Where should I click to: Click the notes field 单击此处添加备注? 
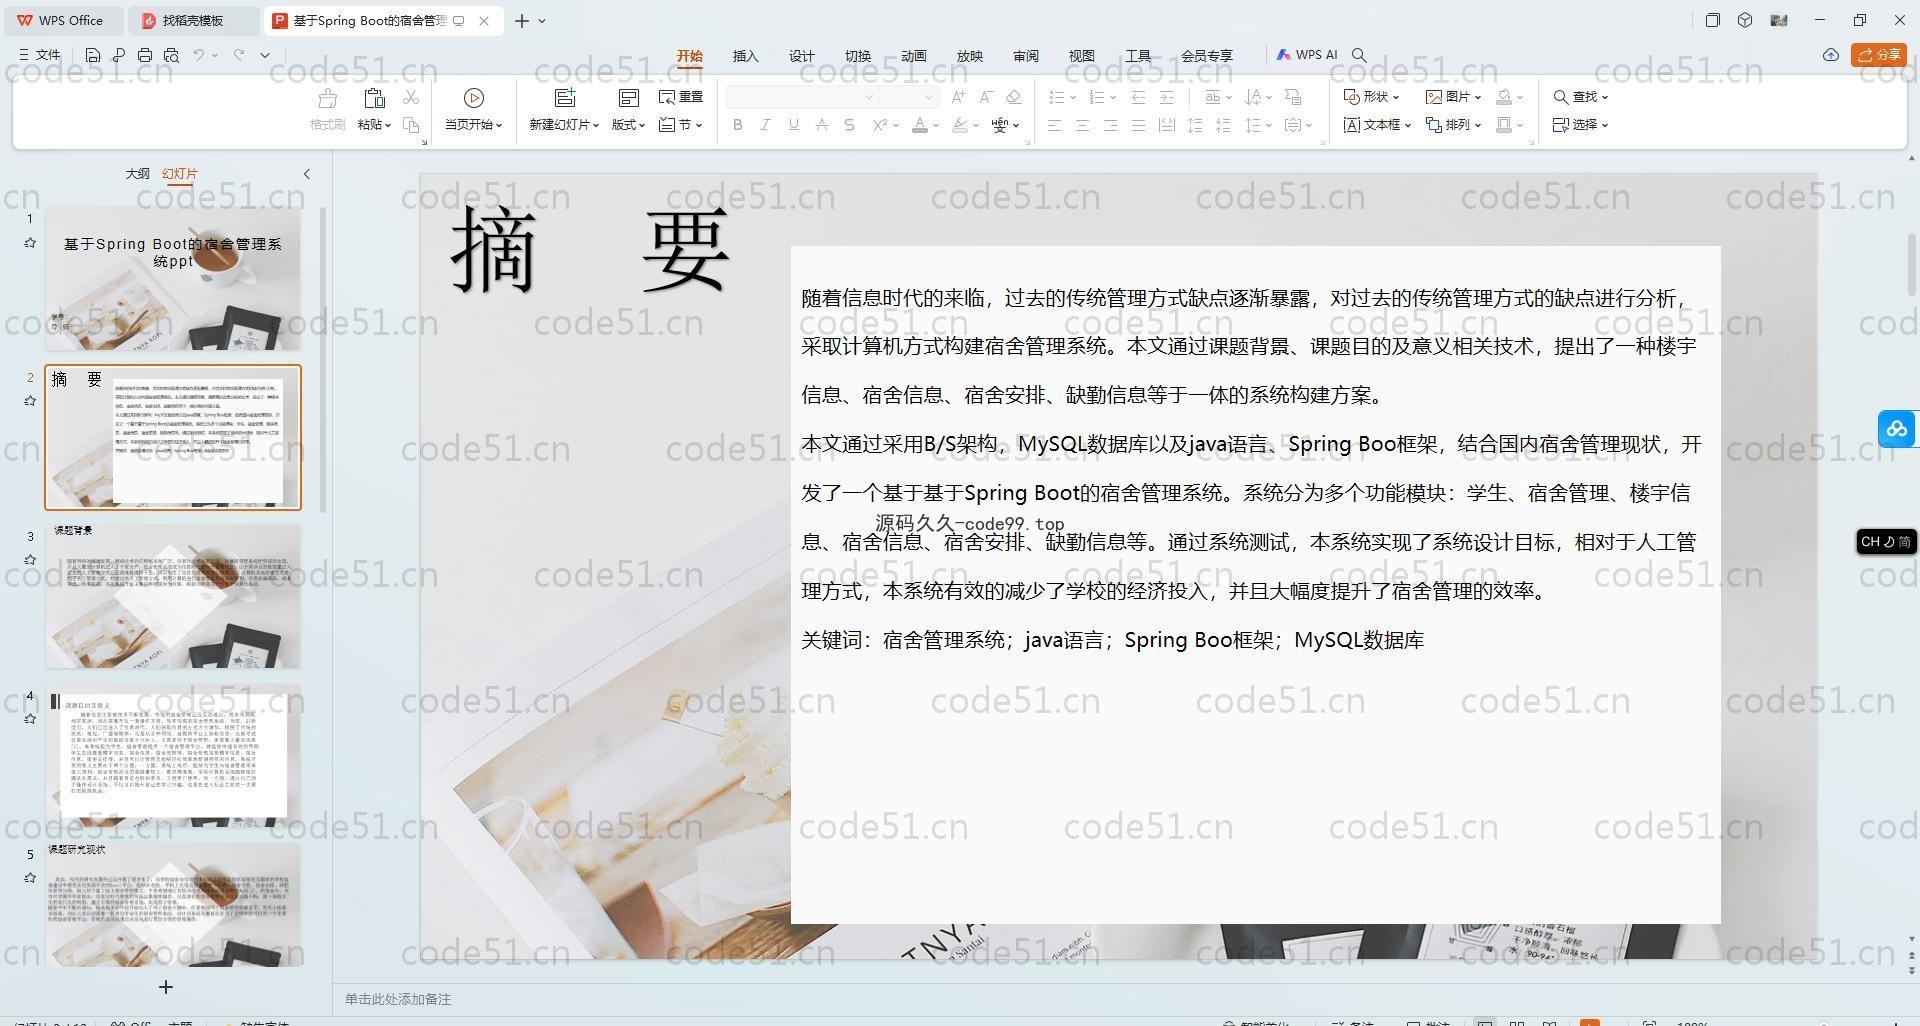[398, 999]
